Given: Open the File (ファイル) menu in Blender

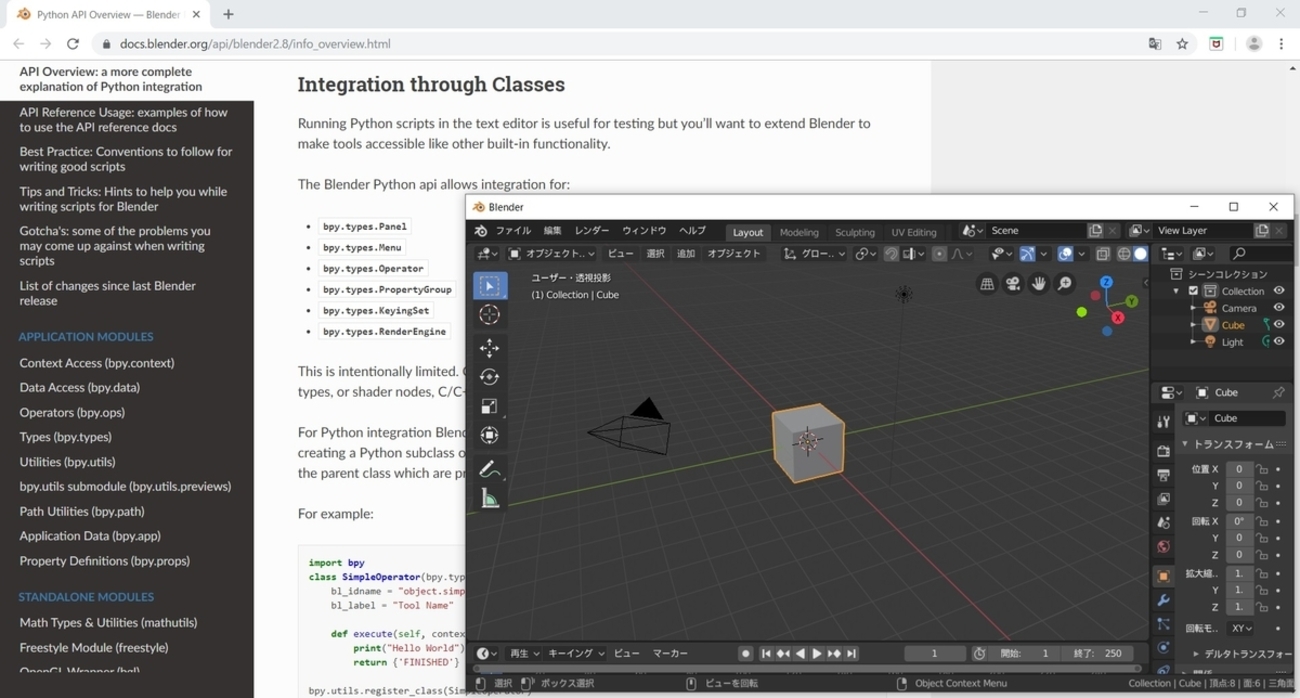Looking at the screenshot, I should click(513, 231).
